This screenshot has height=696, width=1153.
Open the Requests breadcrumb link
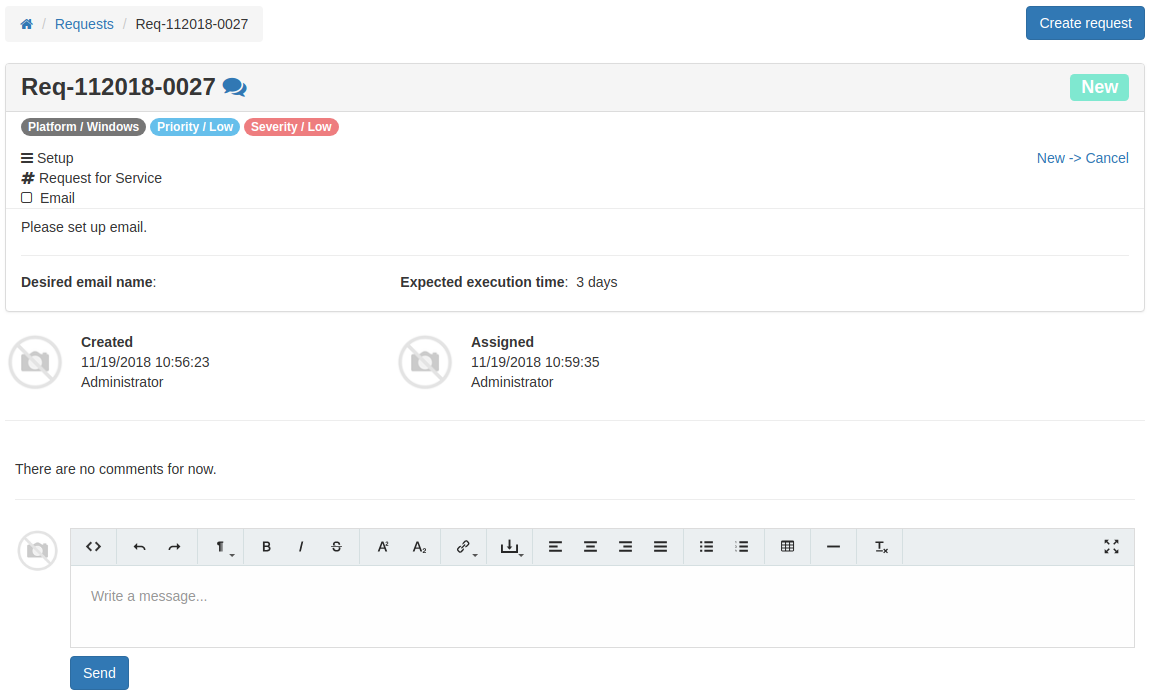85,24
